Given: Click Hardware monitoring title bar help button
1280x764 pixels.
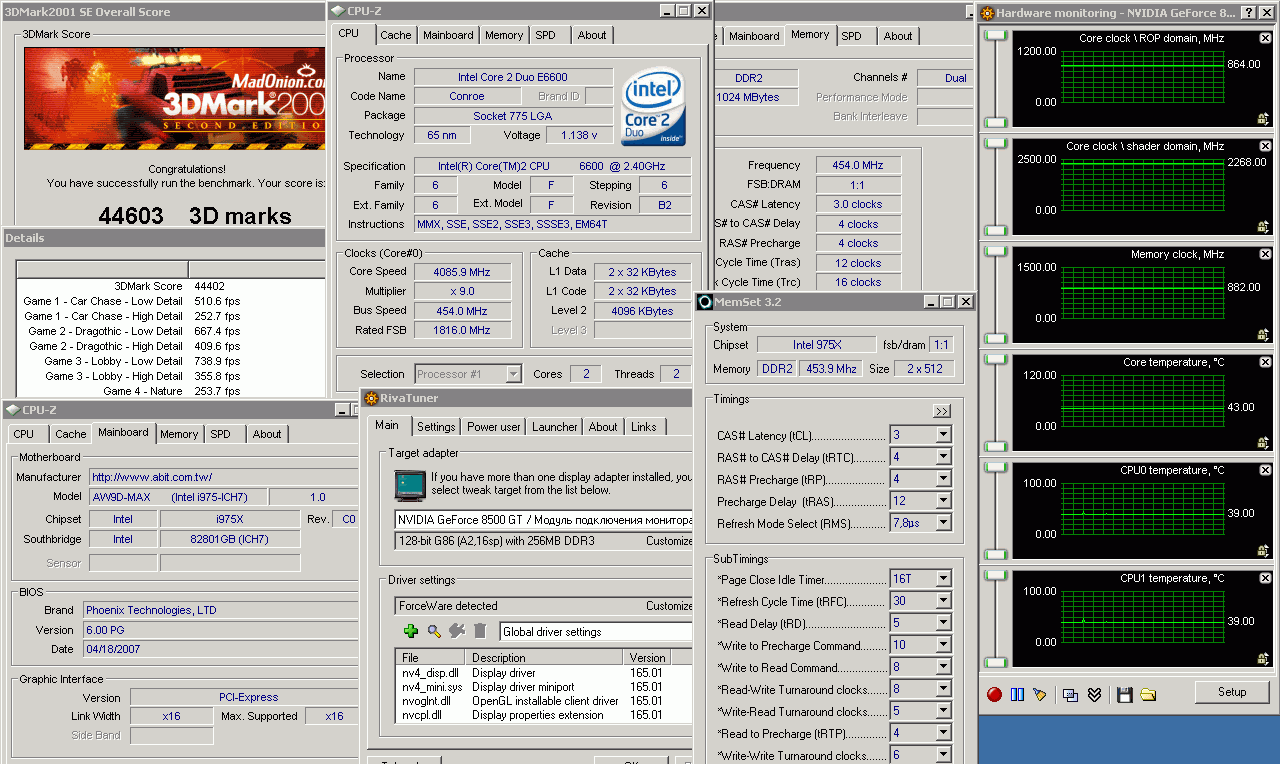Looking at the screenshot, I should coord(1249,13).
